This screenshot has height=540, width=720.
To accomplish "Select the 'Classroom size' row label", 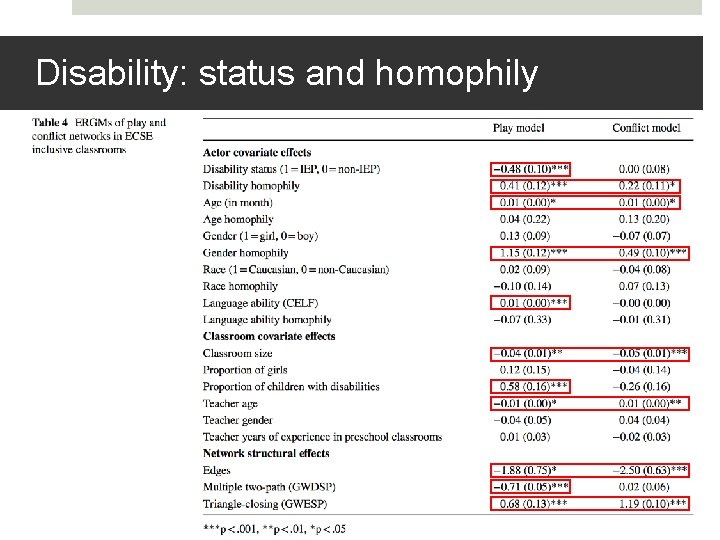I will 237,353.
